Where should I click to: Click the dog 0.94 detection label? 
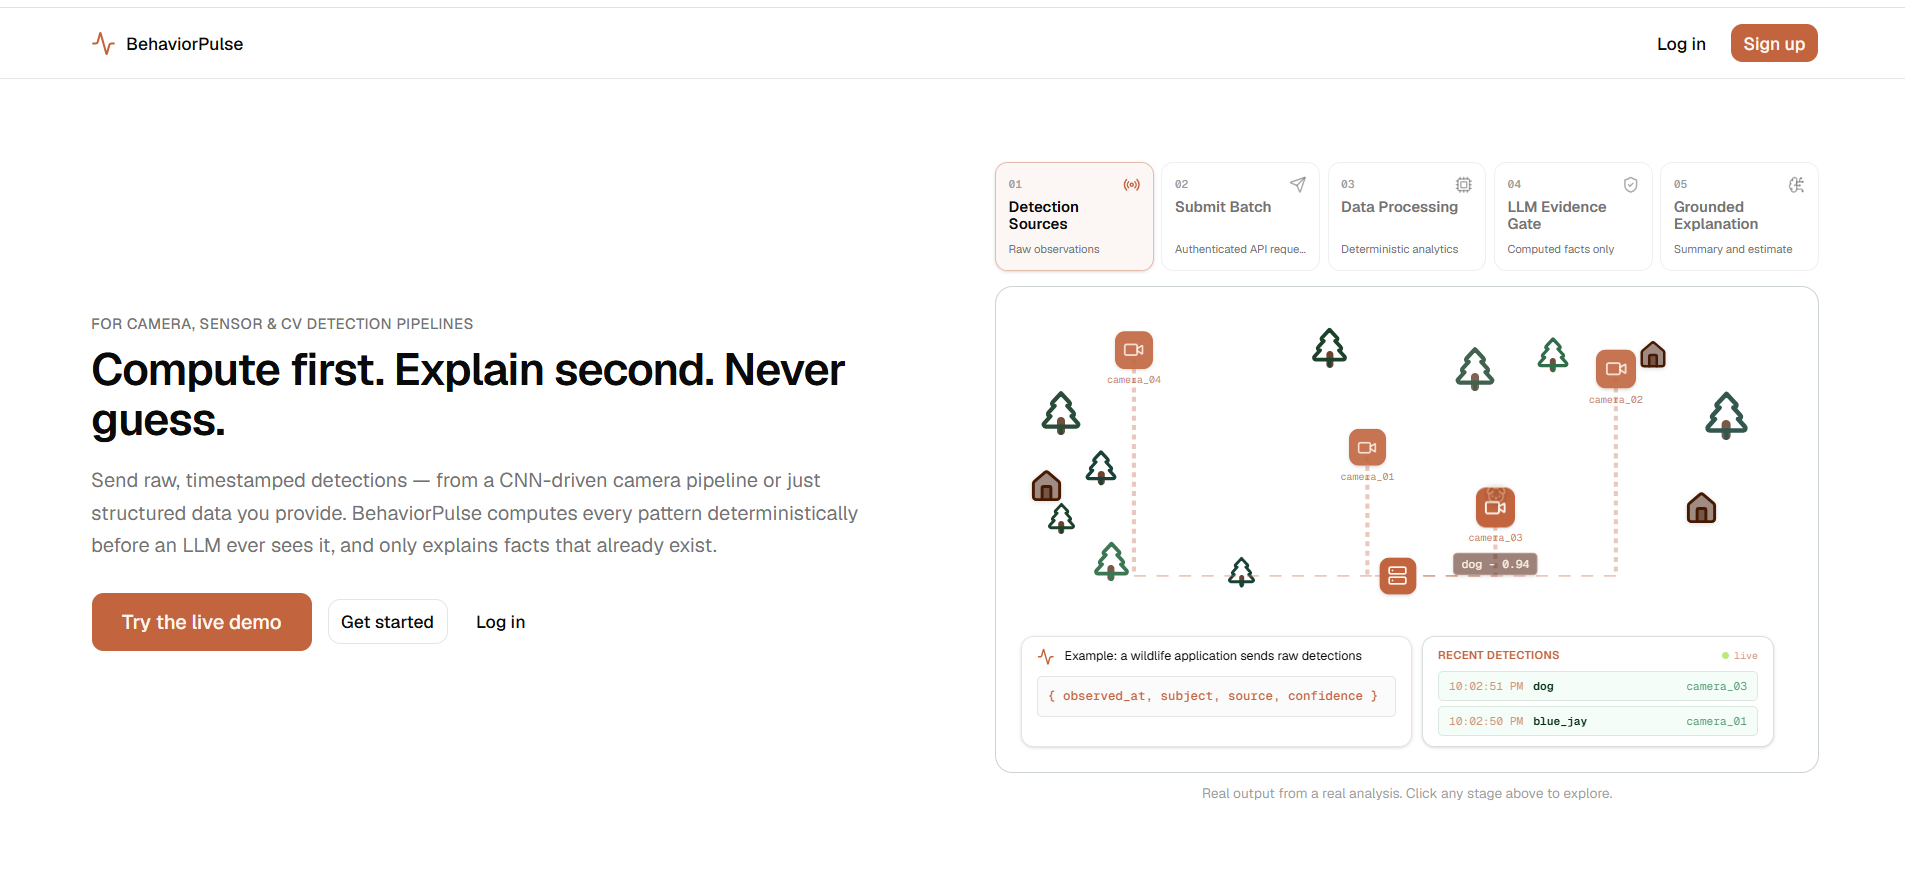tap(1495, 564)
